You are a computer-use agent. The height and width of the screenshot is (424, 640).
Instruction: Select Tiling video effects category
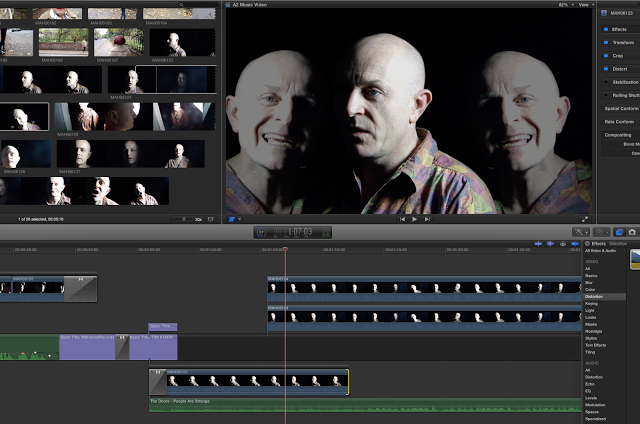coord(590,352)
